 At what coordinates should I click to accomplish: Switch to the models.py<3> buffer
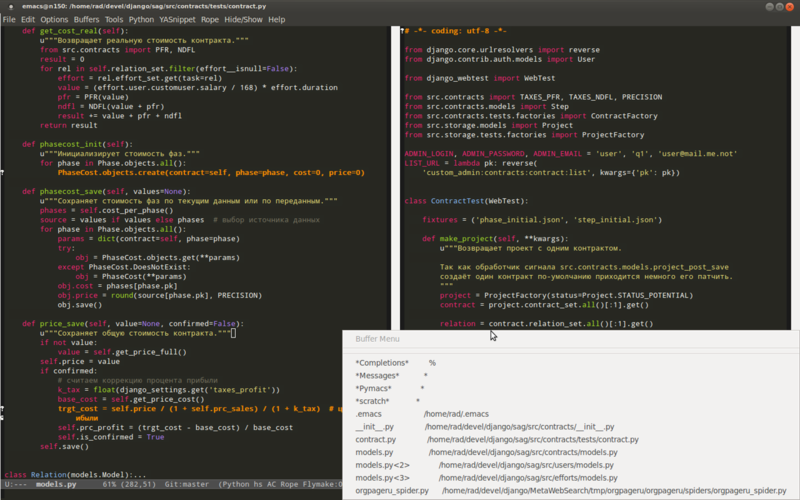pos(570,478)
